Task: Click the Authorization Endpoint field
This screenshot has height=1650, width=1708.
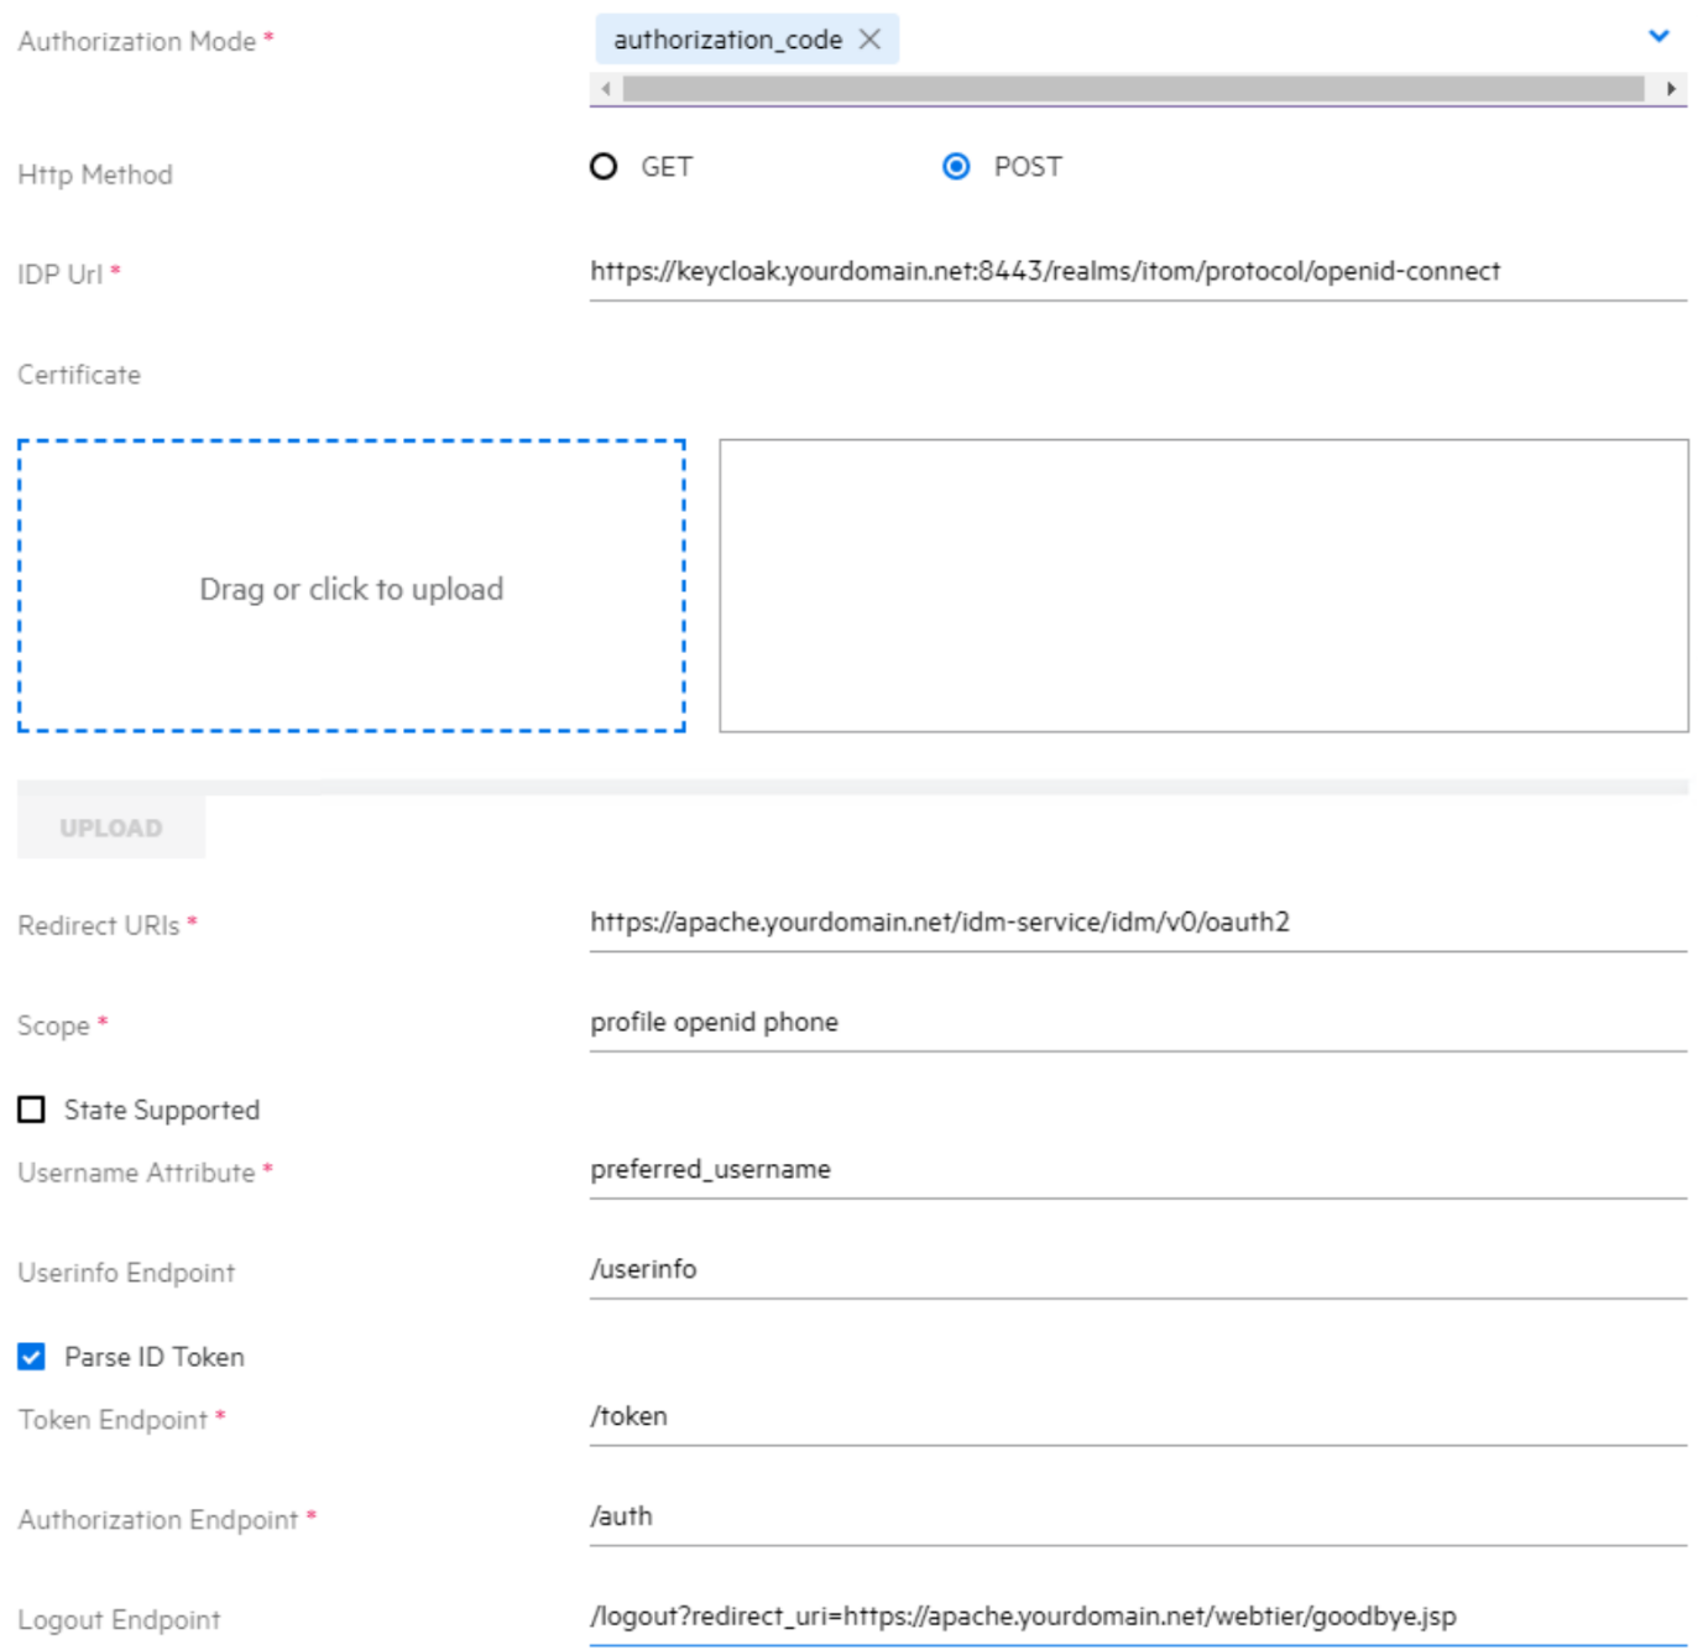Action: click(1000, 1516)
